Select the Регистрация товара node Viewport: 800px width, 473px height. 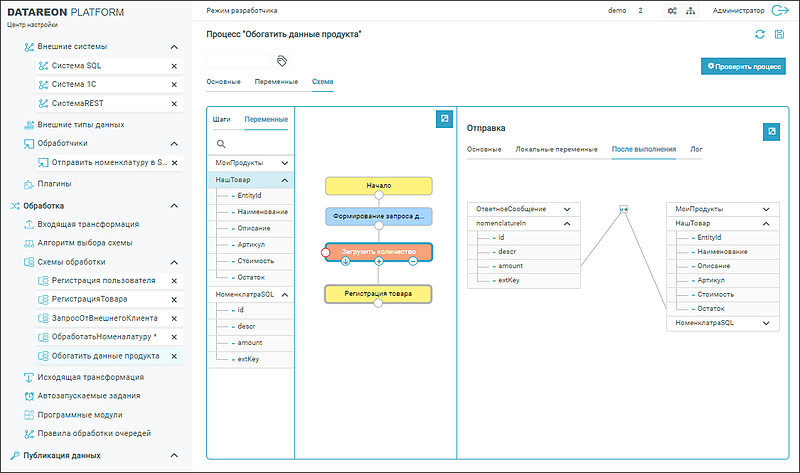379,294
